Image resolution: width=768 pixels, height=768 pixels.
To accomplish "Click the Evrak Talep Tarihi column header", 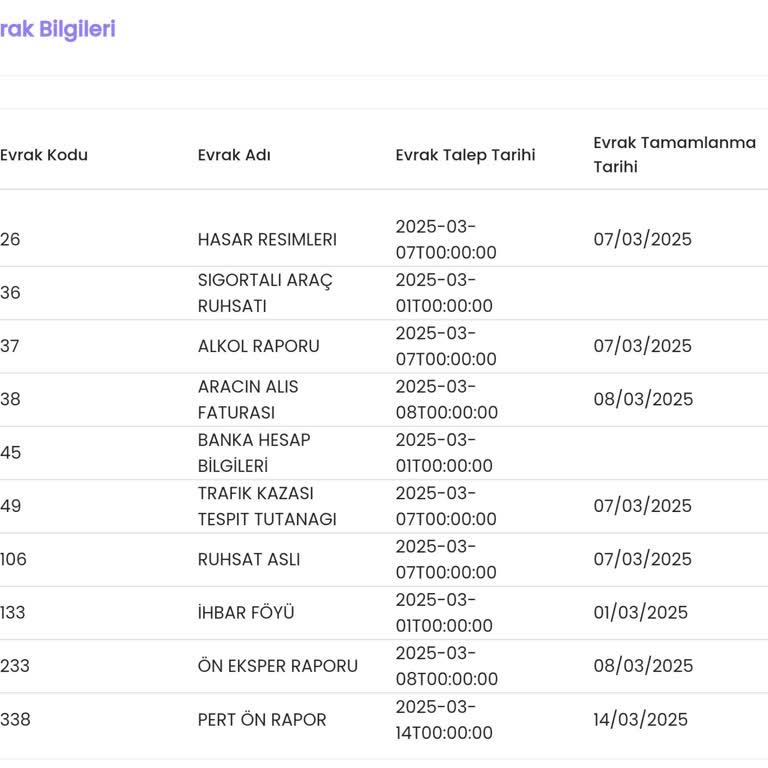I will click(x=465, y=155).
